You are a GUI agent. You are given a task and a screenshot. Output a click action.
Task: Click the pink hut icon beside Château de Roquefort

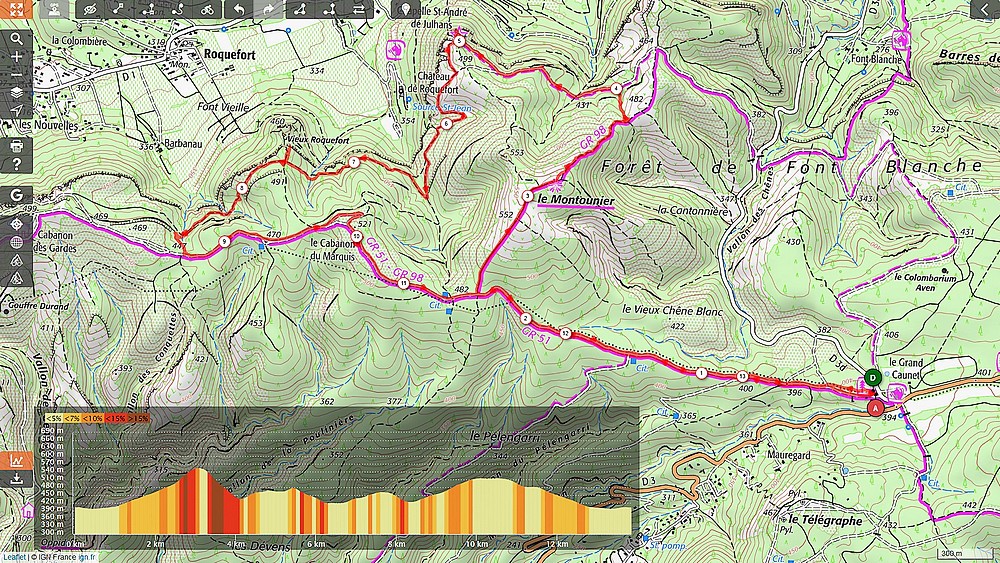click(395, 49)
